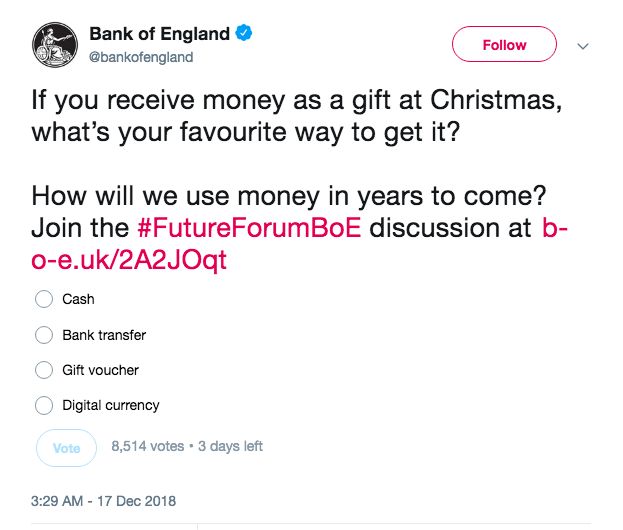Expand the tweet options chevron
The height and width of the screenshot is (530, 623).
click(x=584, y=46)
